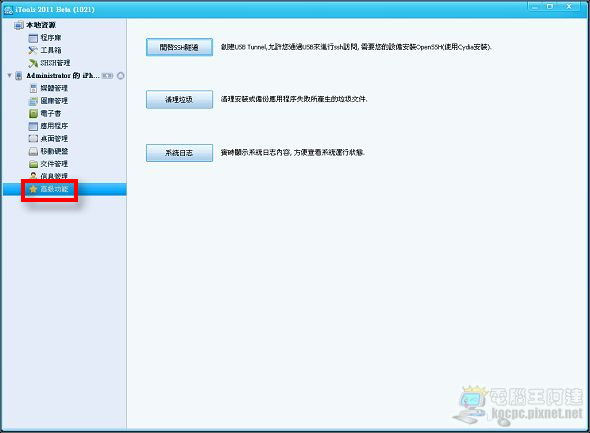Open 文件管理 folder icon
Image resolution: width=590 pixels, height=433 pixels.
click(33, 164)
